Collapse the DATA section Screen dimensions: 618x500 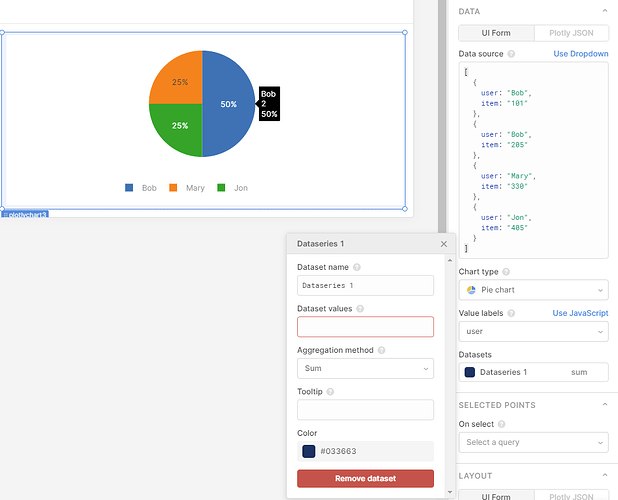605,11
